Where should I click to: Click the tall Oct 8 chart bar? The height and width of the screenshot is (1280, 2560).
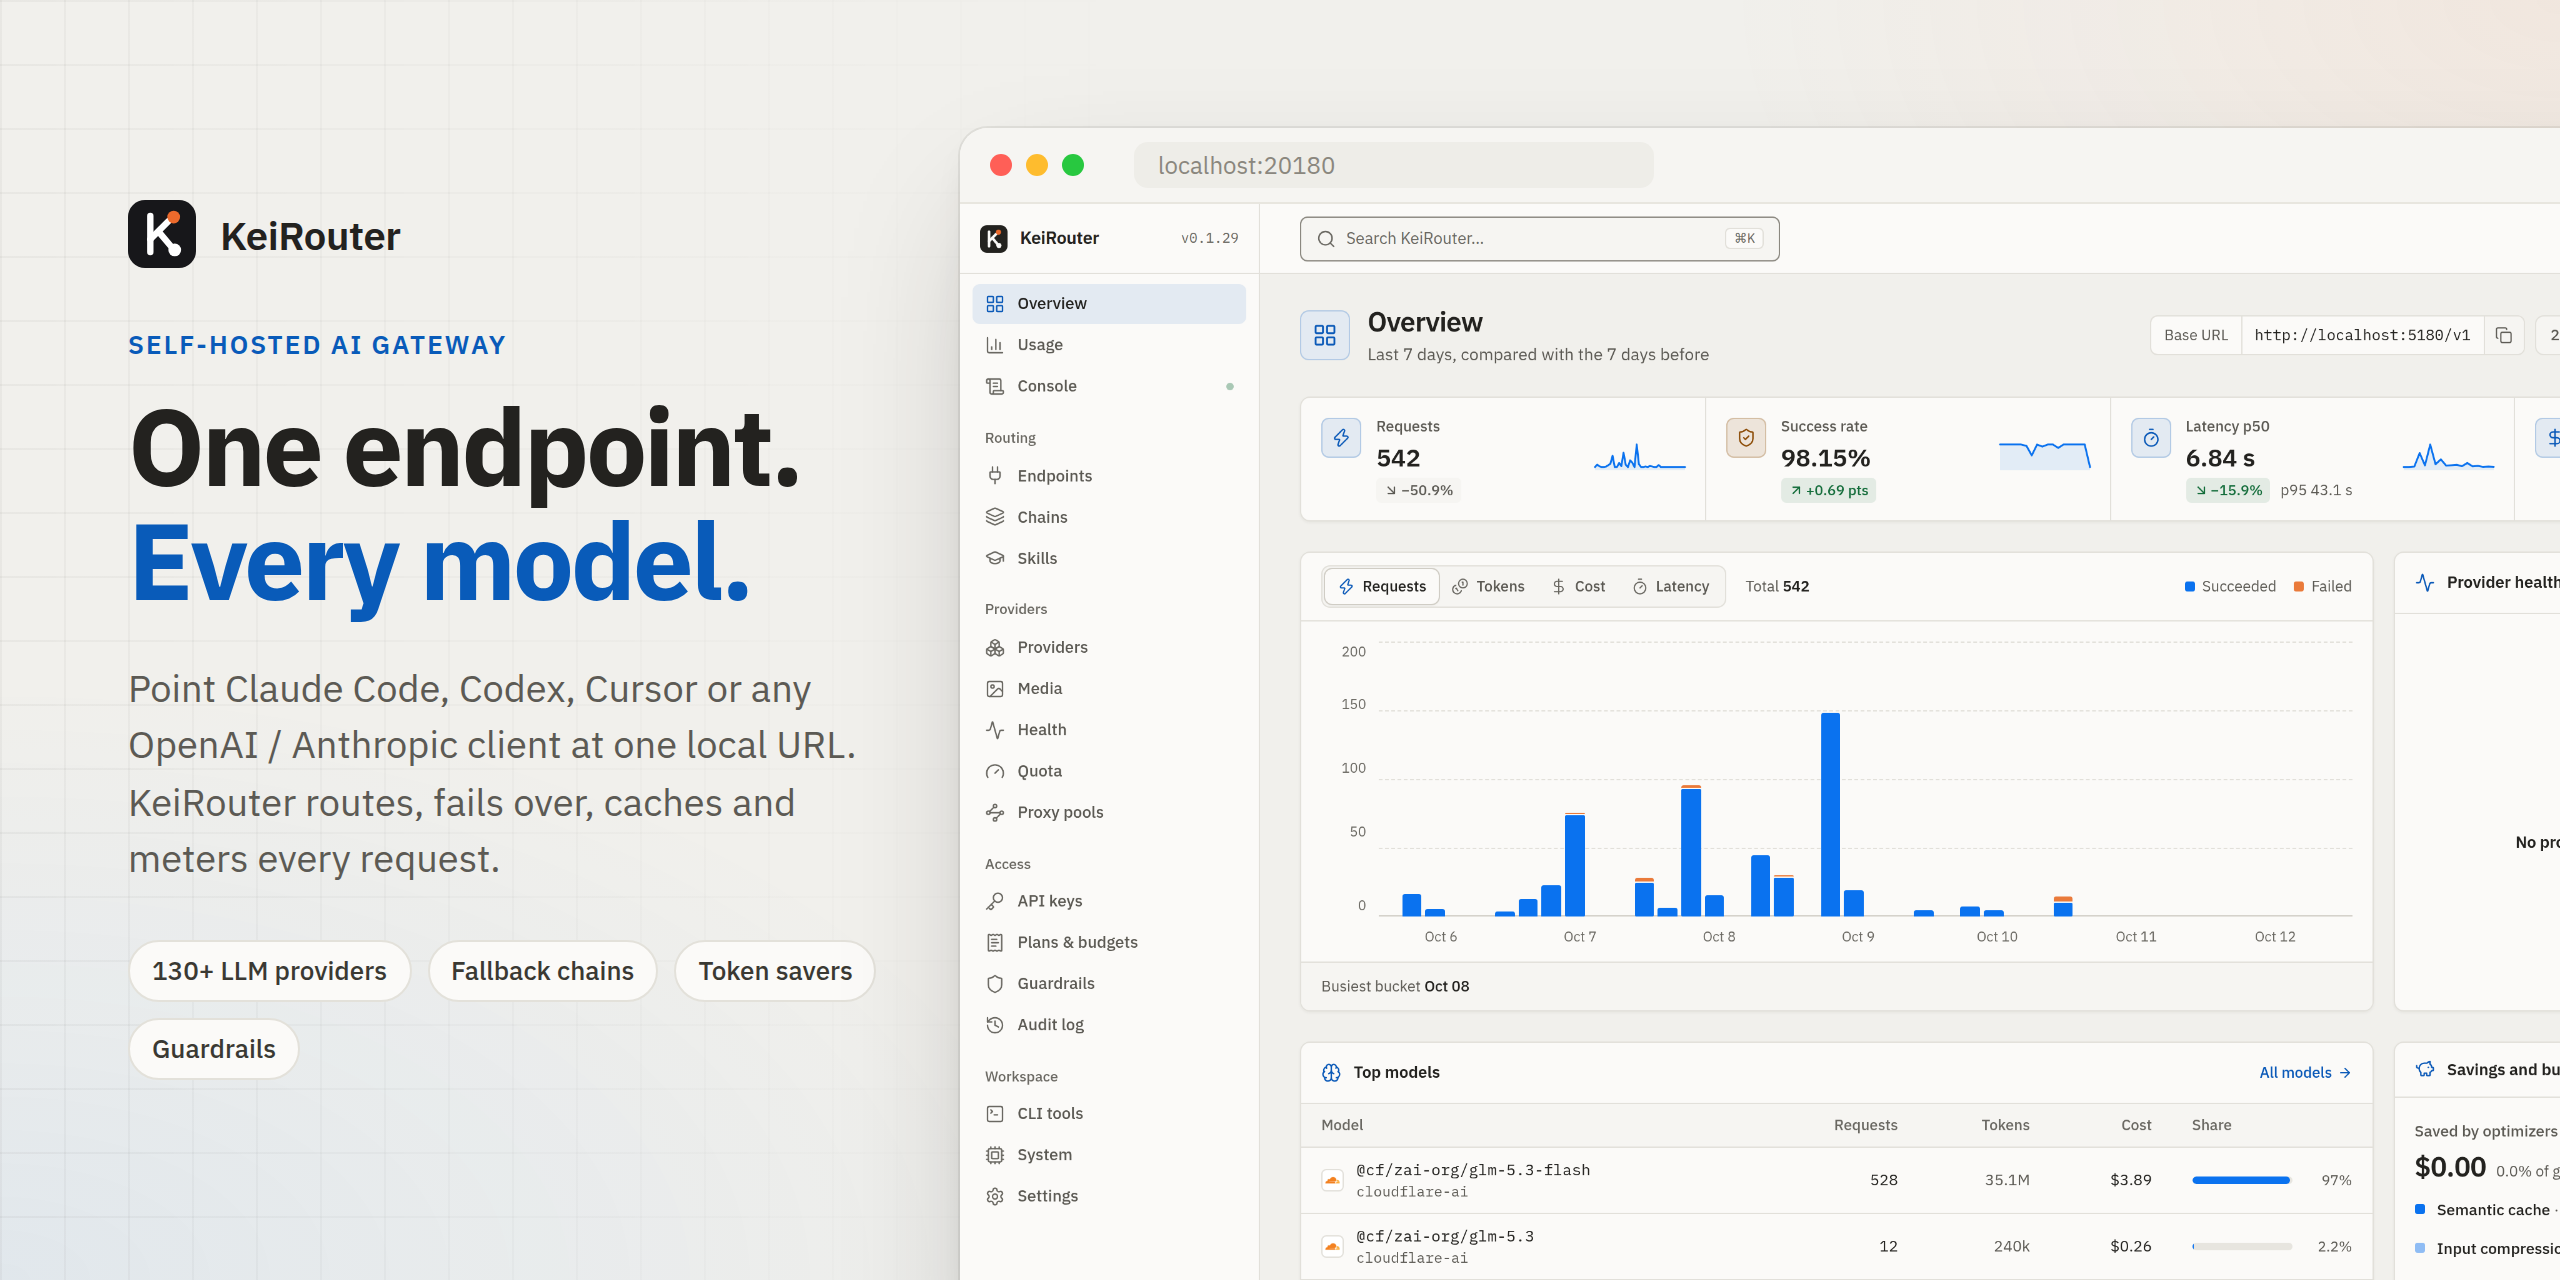pyautogui.click(x=1830, y=814)
